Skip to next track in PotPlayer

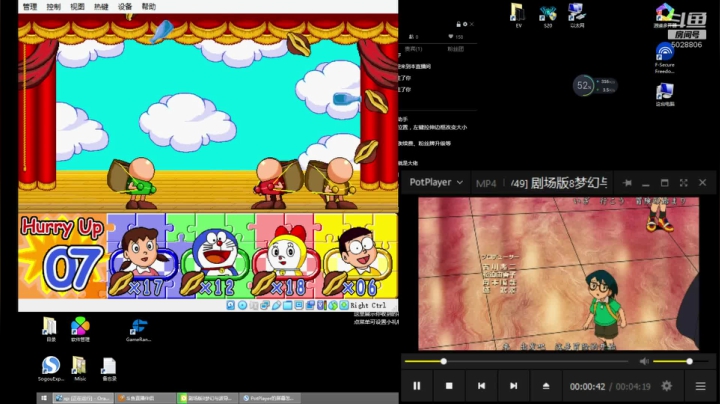coord(513,386)
